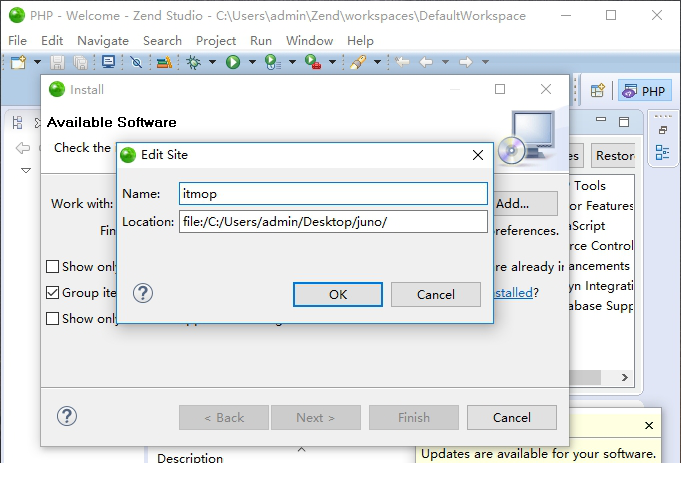The width and height of the screenshot is (681, 481).
Task: Click the toolbar Back navigation arrow
Action: [x=426, y=62]
